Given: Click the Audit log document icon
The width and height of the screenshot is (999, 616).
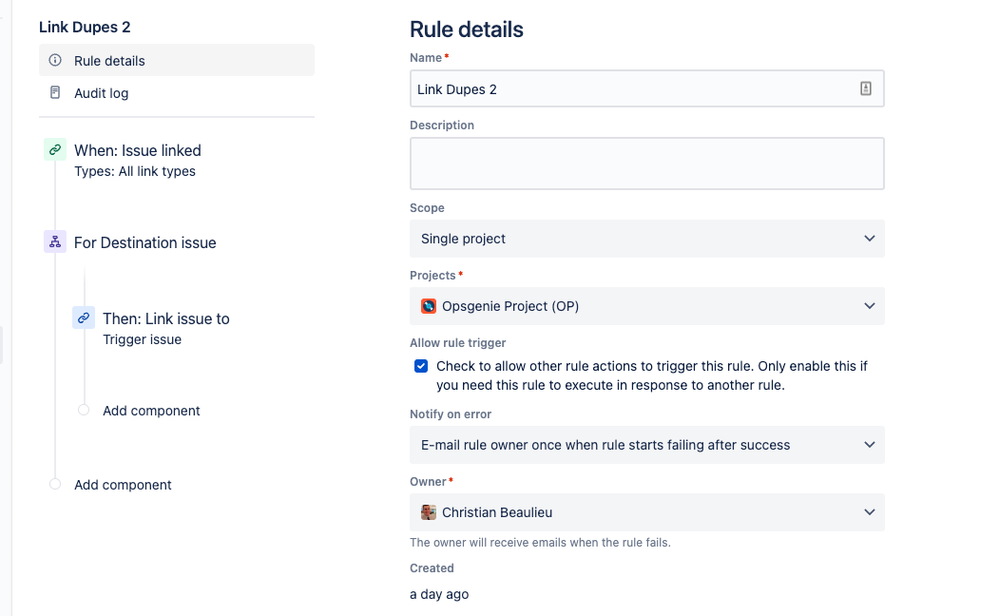Looking at the screenshot, I should [55, 93].
